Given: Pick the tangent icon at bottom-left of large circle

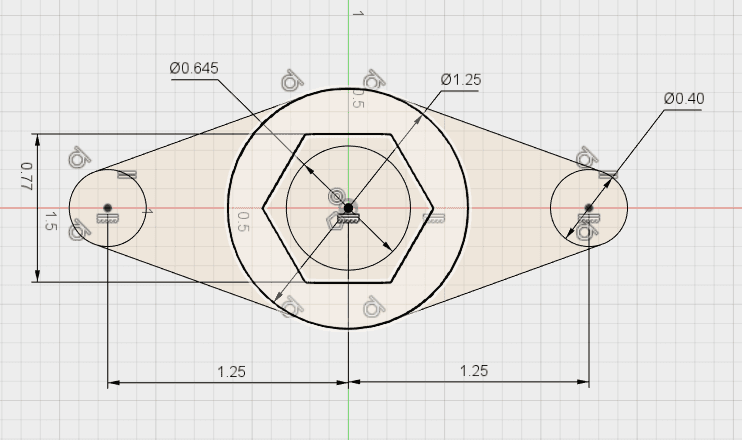Looking at the screenshot, I should 290,308.
